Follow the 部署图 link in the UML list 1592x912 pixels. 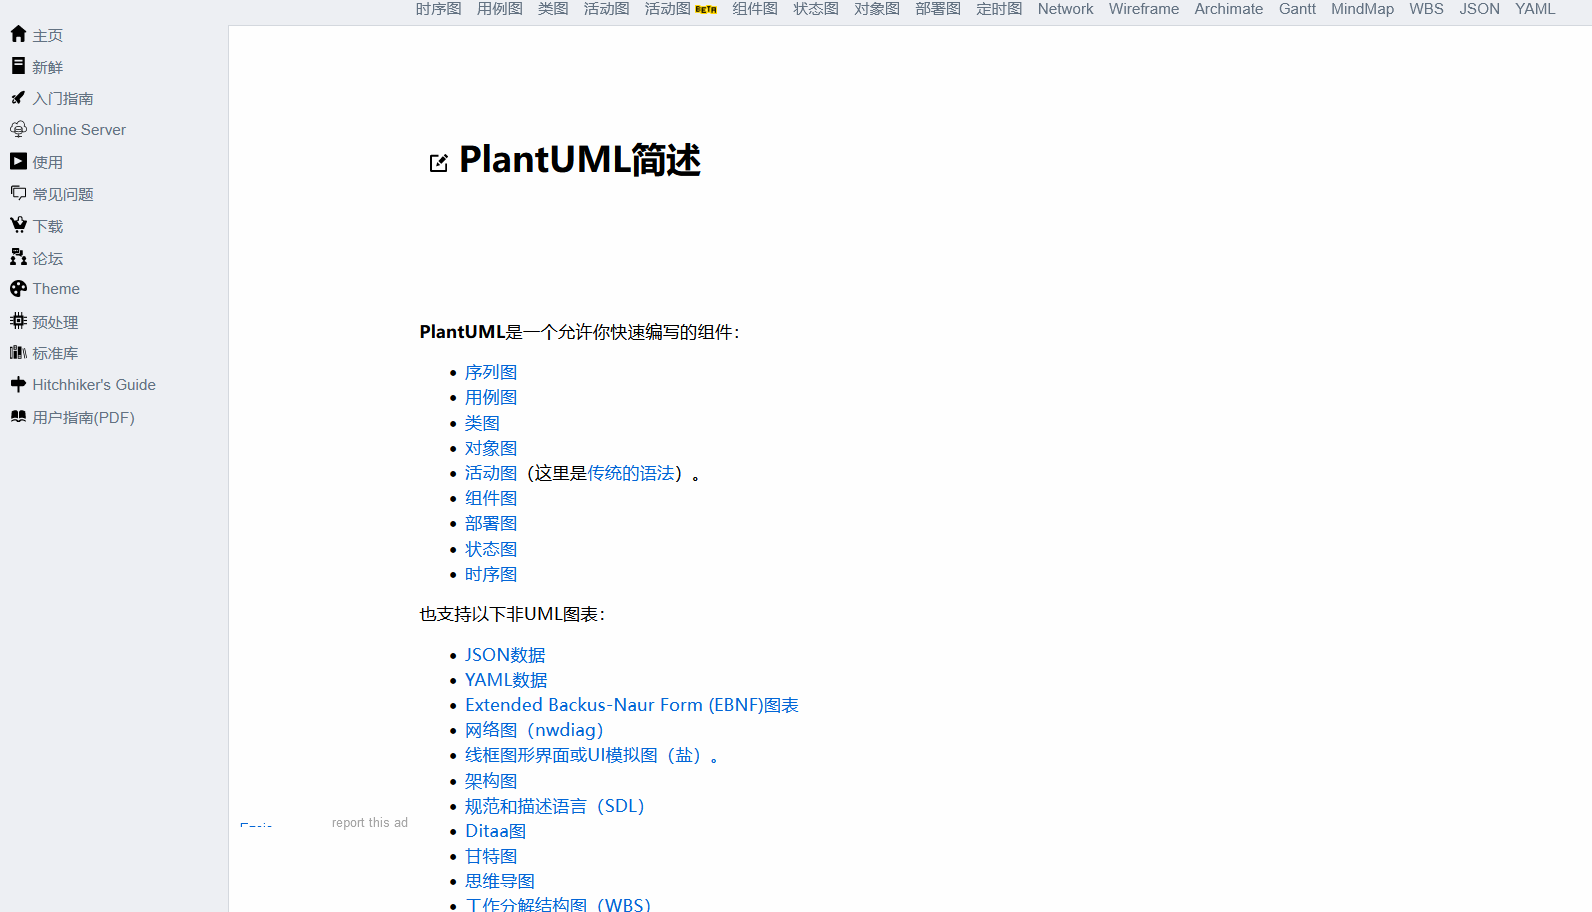click(491, 523)
